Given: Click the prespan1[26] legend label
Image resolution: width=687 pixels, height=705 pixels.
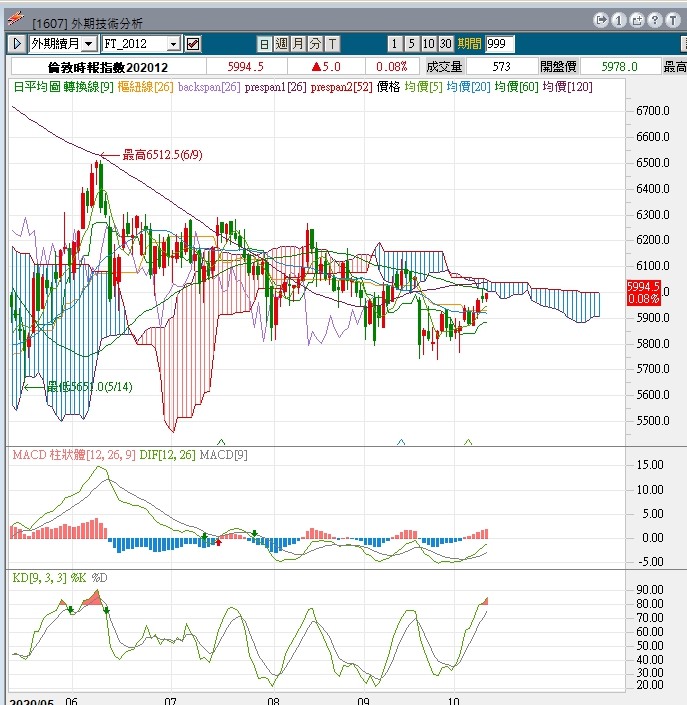Looking at the screenshot, I should point(275,87).
